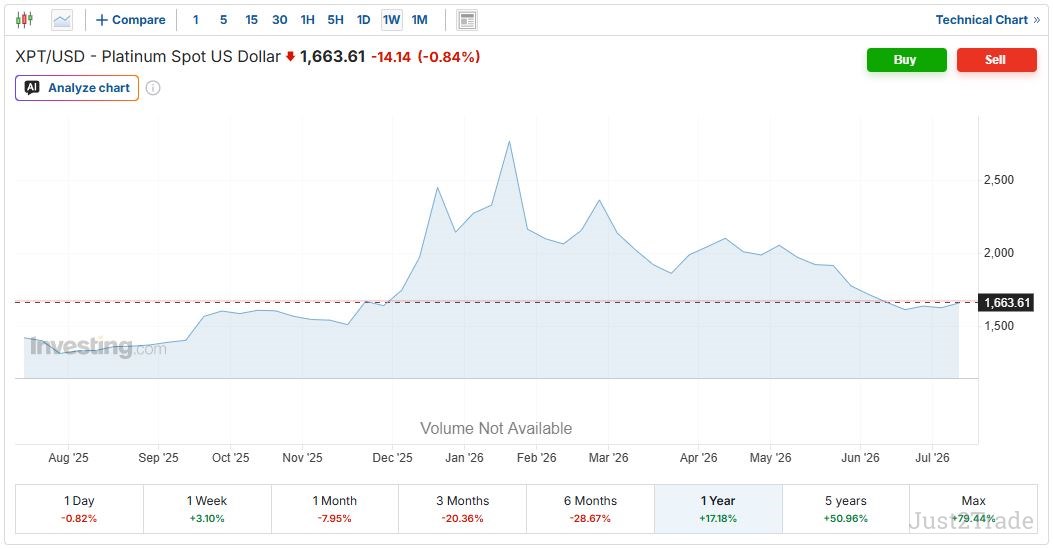1053x549 pixels.
Task: Click the 2,500 price axis label
Action: point(999,180)
